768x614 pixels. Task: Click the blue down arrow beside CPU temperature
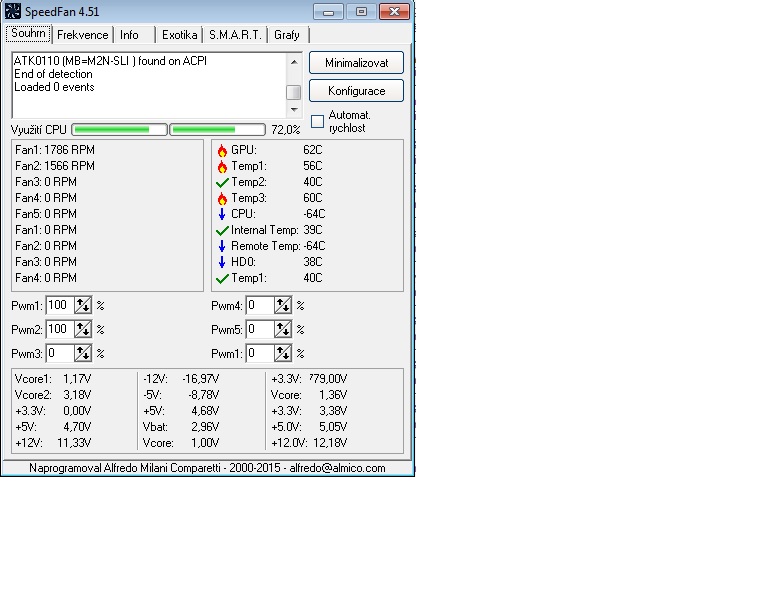[x=222, y=214]
